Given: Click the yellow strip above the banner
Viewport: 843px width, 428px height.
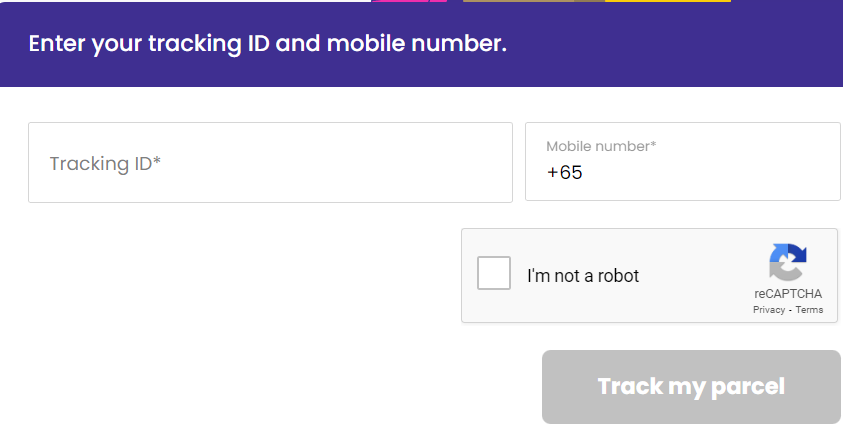Looking at the screenshot, I should point(667,1).
